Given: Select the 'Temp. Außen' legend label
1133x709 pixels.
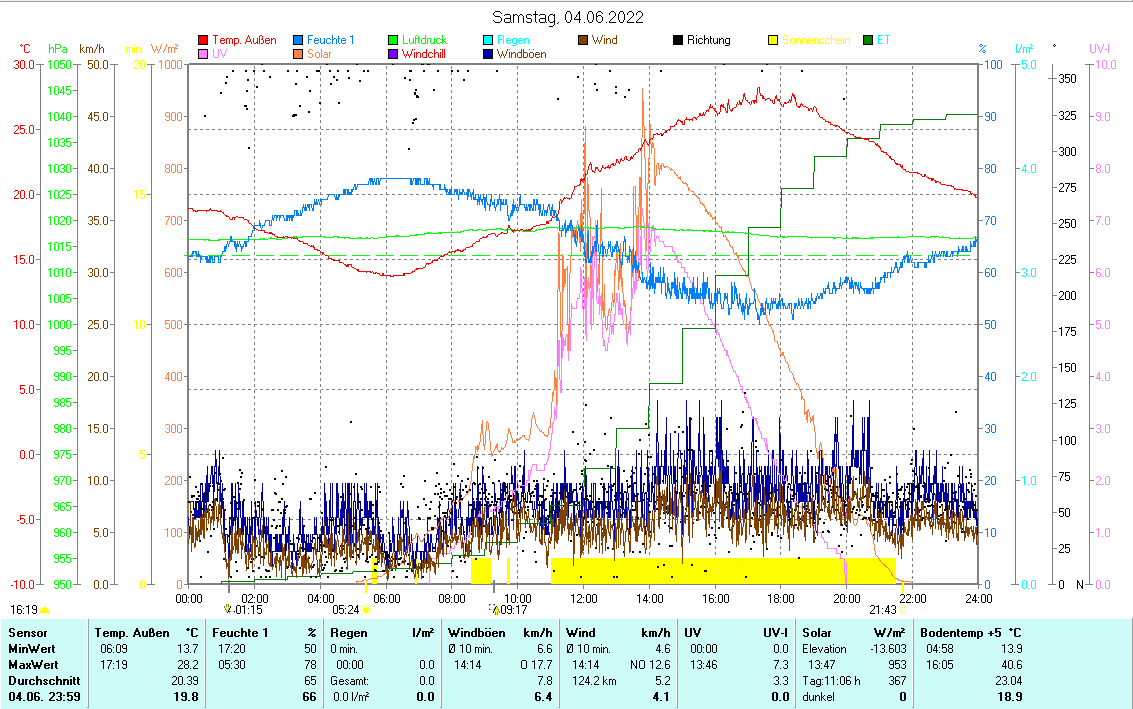Looking at the screenshot, I should (244, 40).
